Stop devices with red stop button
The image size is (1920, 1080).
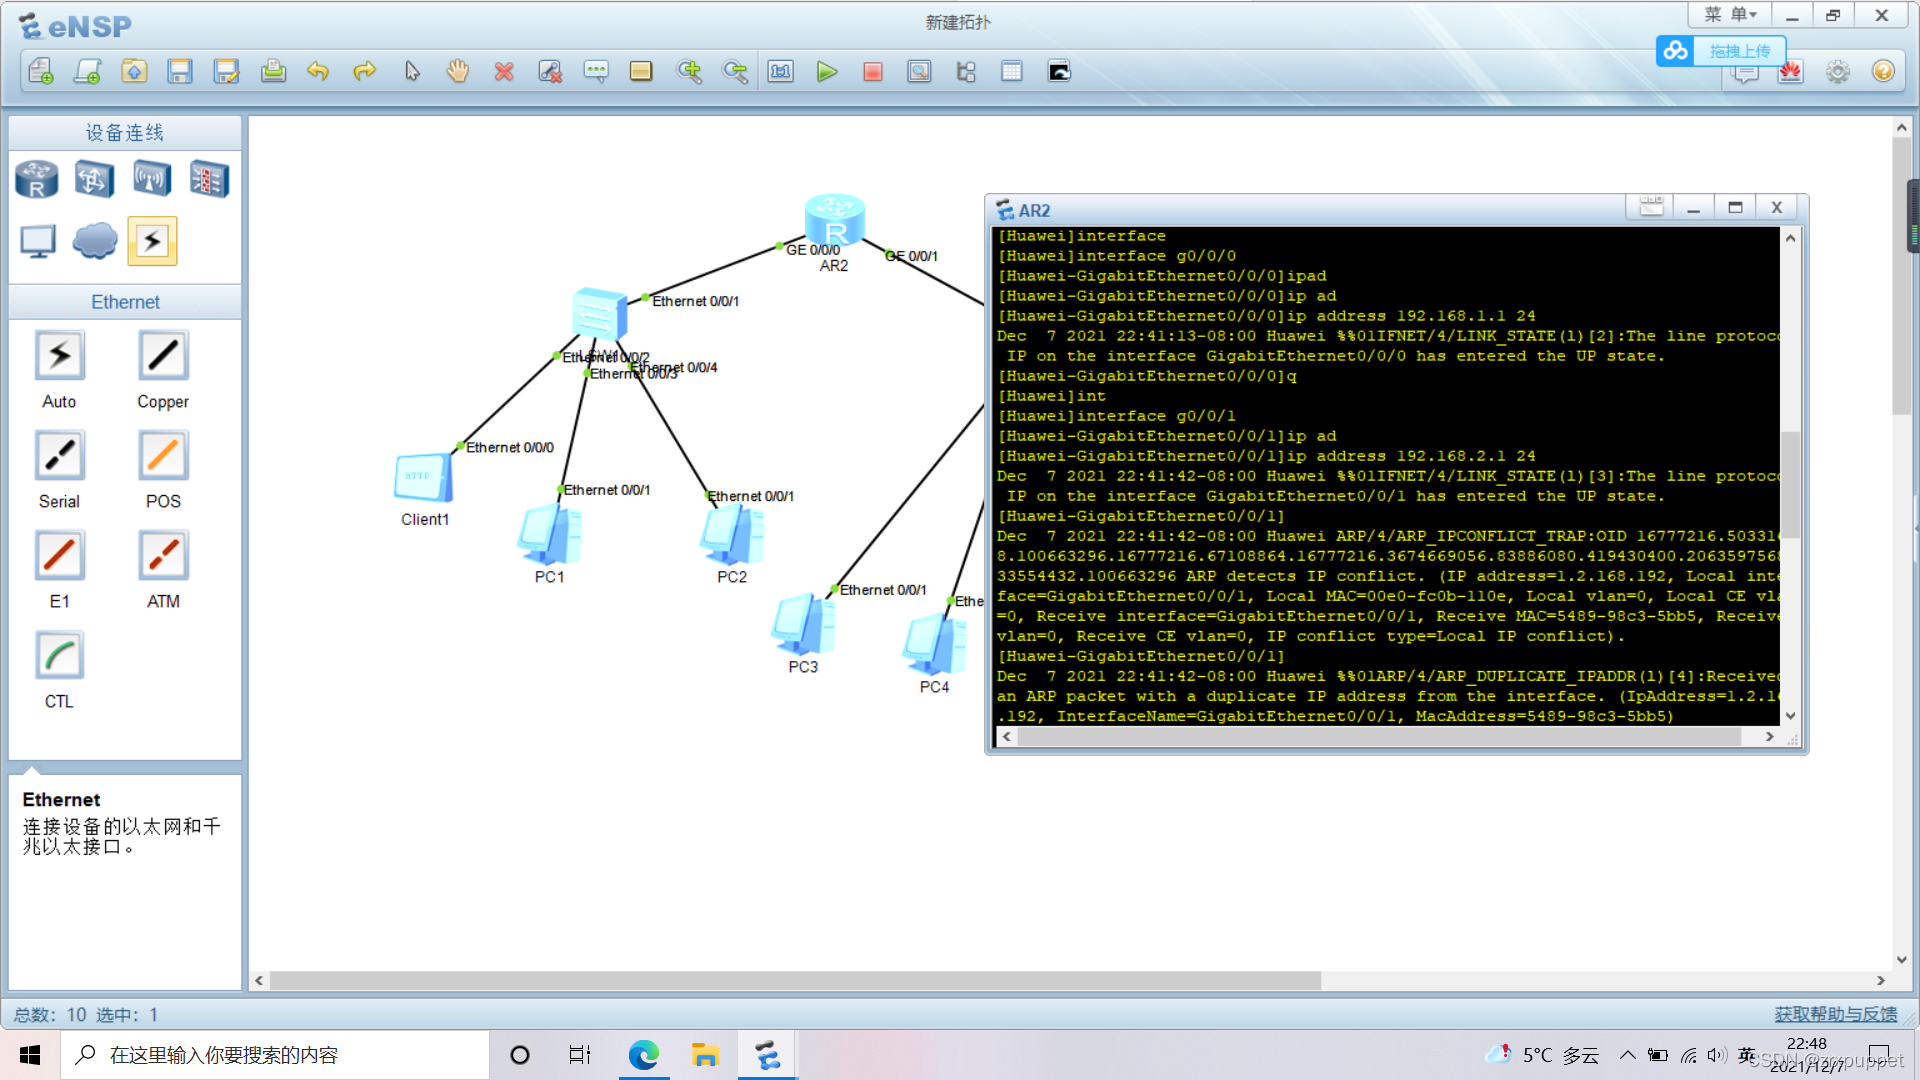873,71
